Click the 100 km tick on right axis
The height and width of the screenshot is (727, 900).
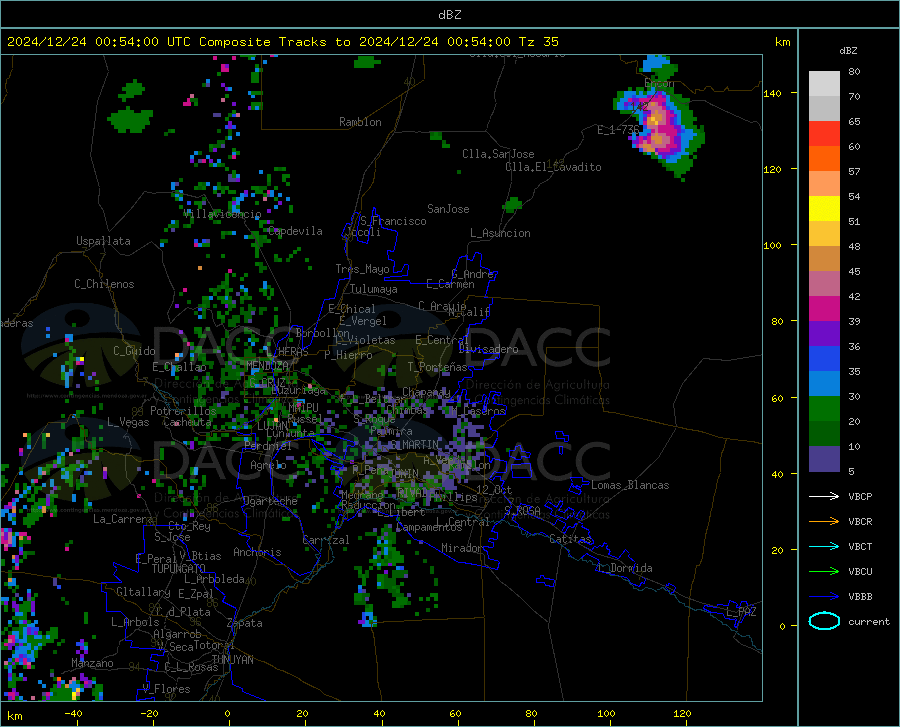point(772,245)
